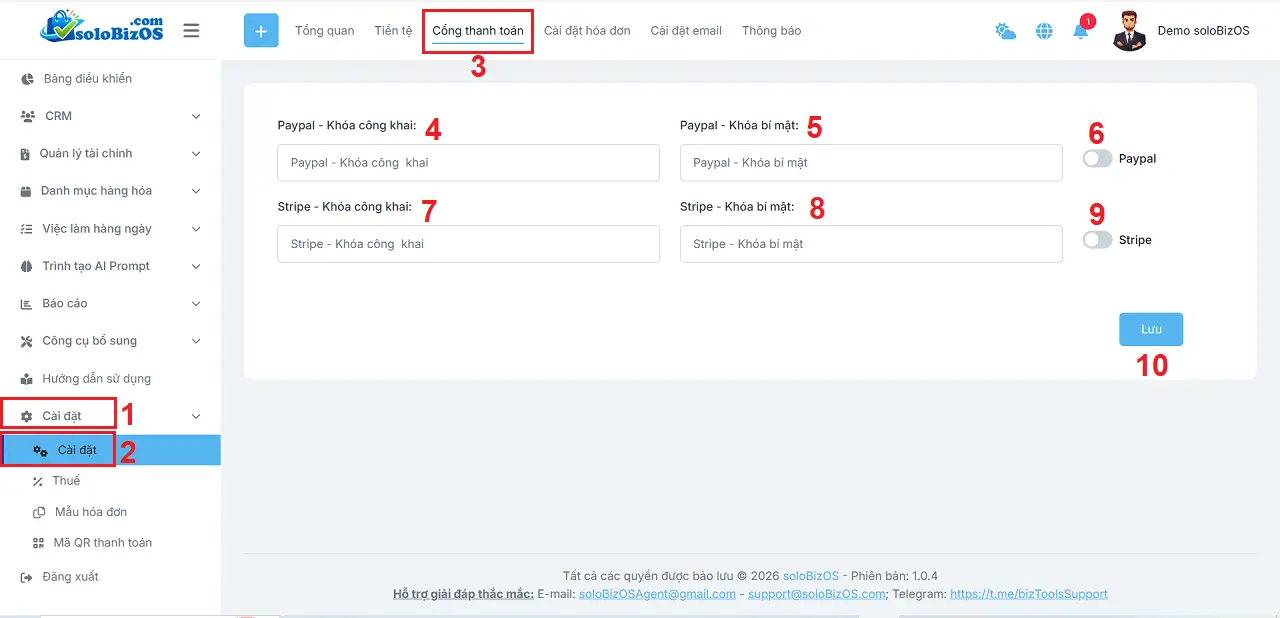Expand Công cụ bổ sung chevron
1280x618 pixels.
tap(196, 341)
